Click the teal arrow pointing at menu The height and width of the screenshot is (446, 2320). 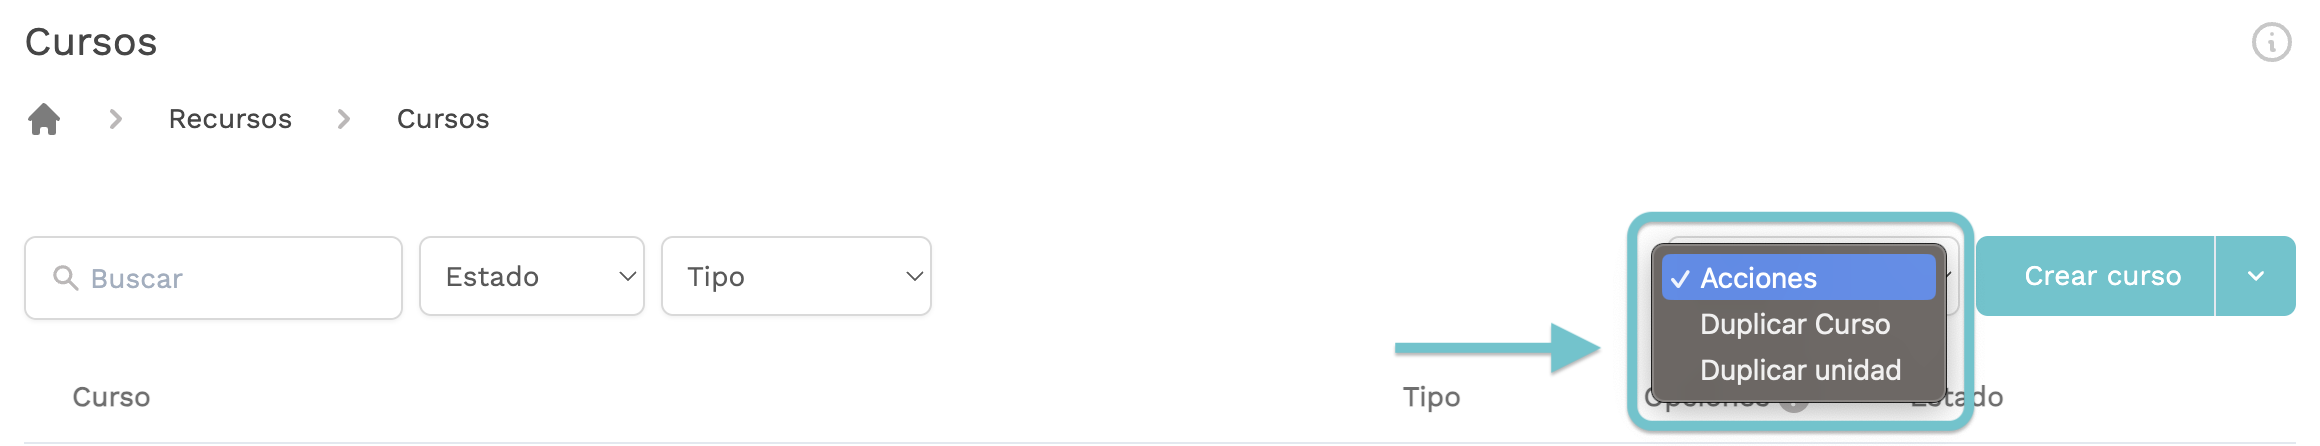[1498, 348]
